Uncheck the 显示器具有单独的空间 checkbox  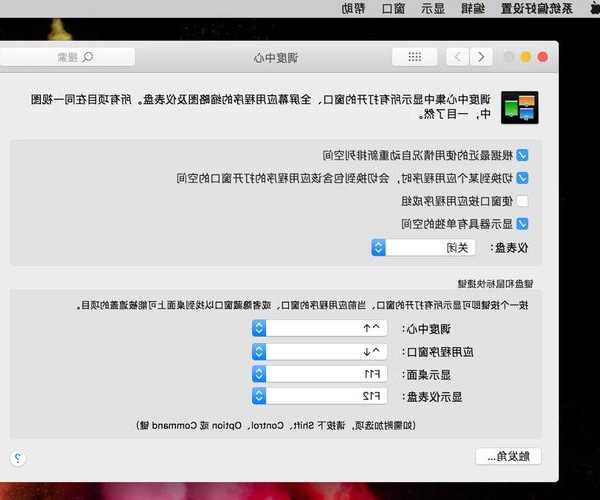point(522,224)
